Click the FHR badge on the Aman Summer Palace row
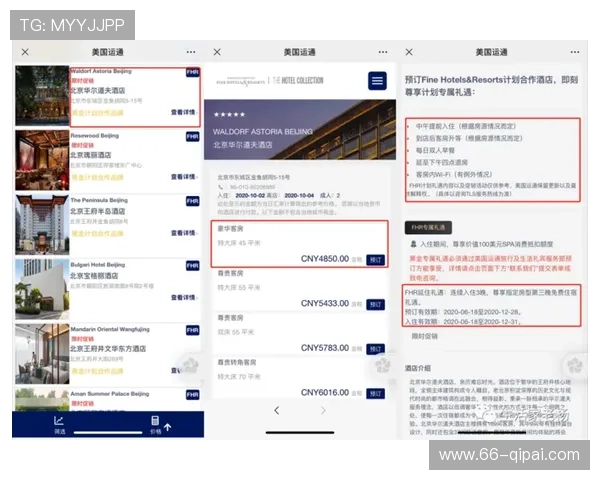Screen dimensions: 600x480 tap(192, 395)
